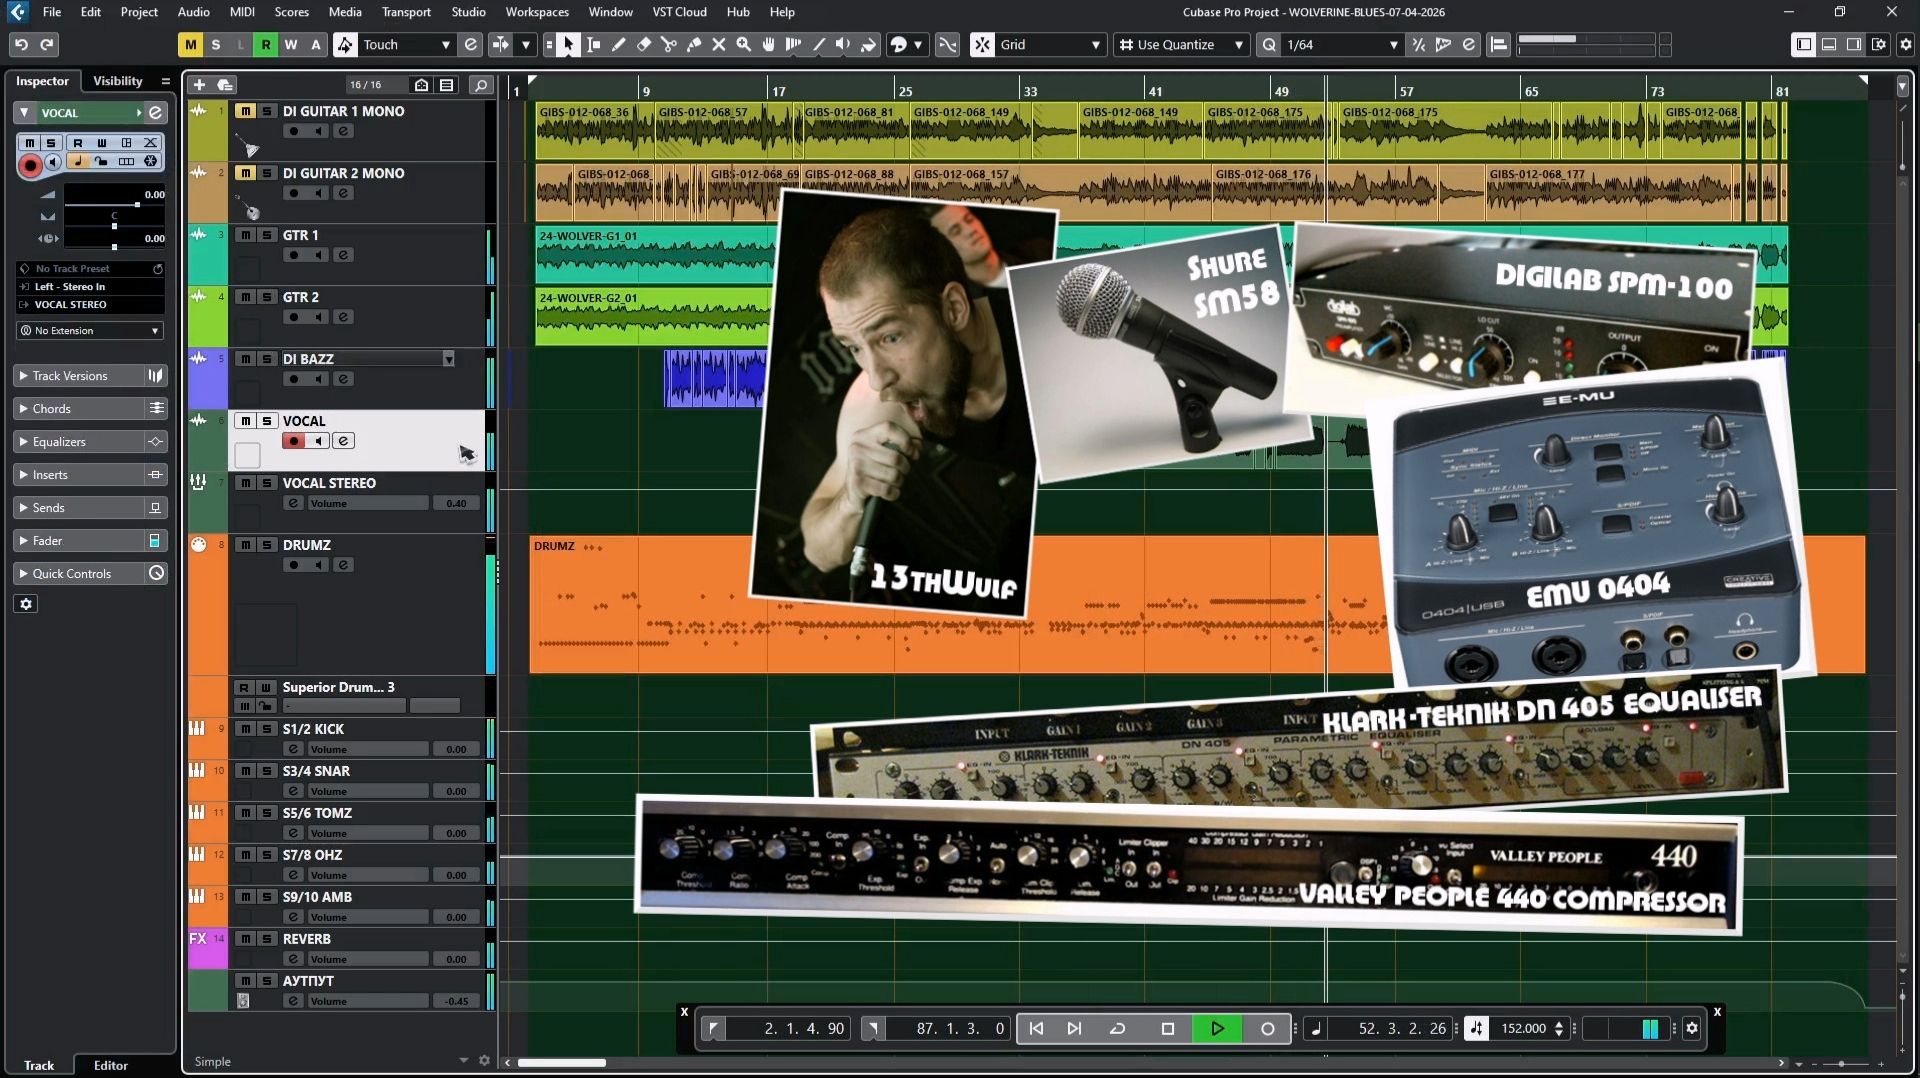Select the Eraser tool in toolbar
Screen dimensions: 1920x1078
644,45
